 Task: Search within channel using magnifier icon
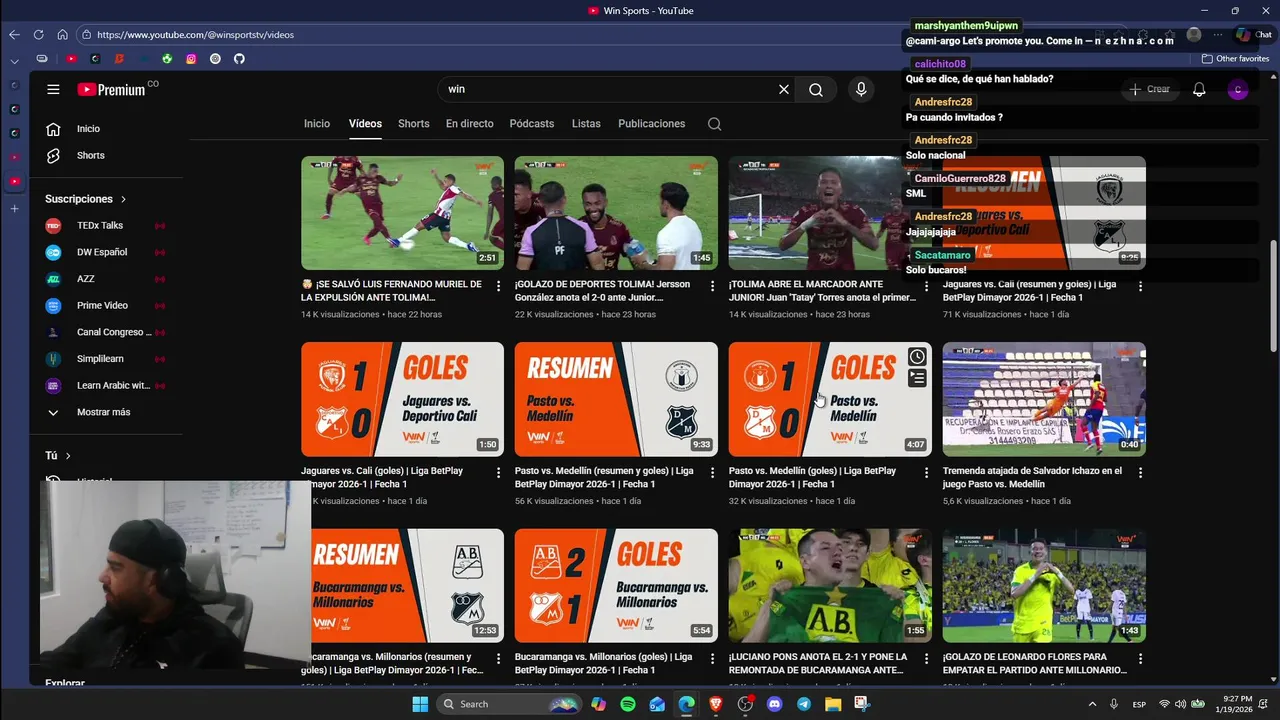pos(714,124)
